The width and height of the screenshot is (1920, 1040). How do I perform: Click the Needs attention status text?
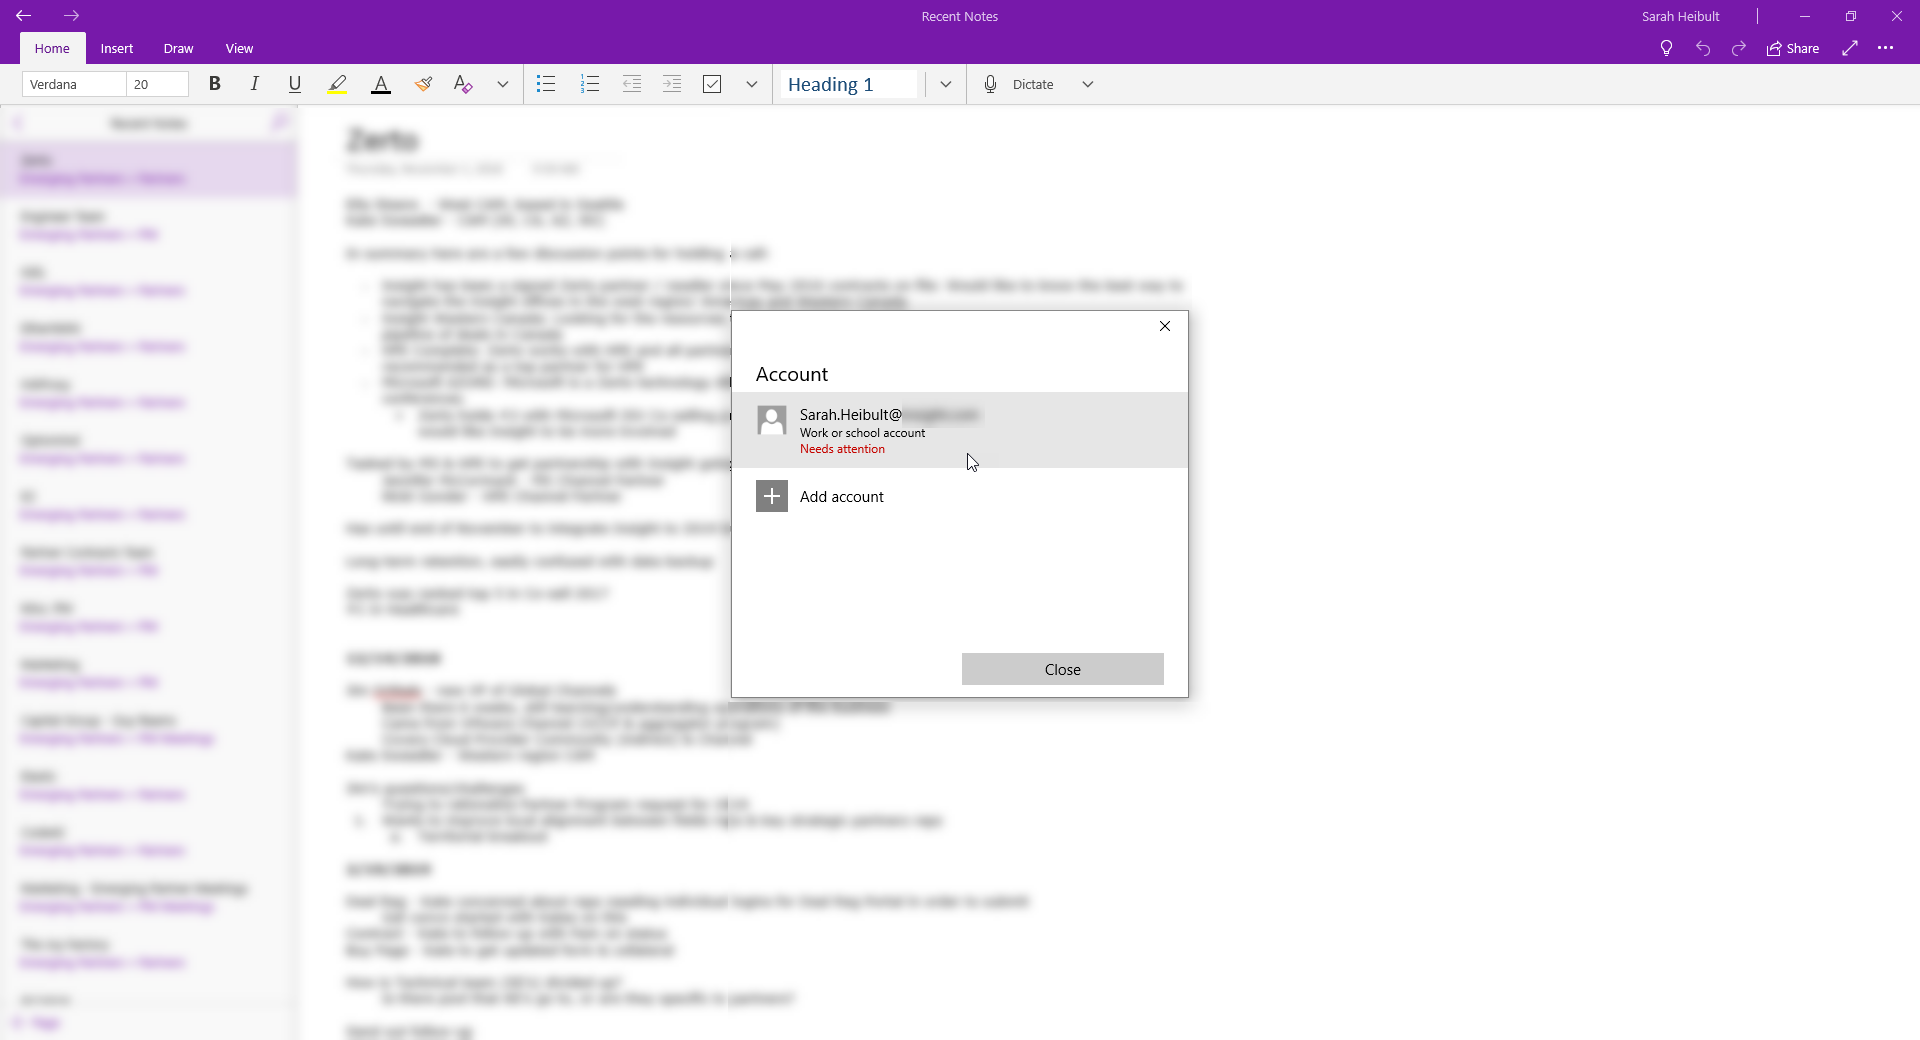[842, 449]
